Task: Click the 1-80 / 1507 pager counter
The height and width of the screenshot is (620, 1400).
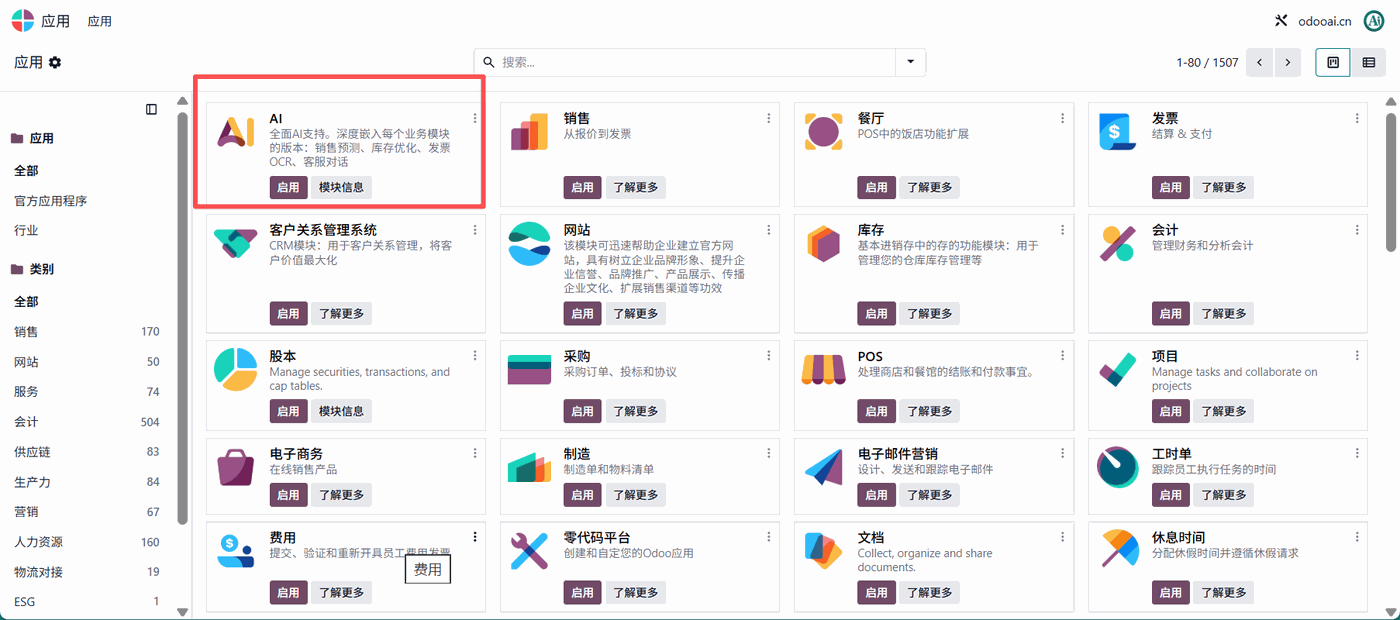Action: click(1207, 62)
